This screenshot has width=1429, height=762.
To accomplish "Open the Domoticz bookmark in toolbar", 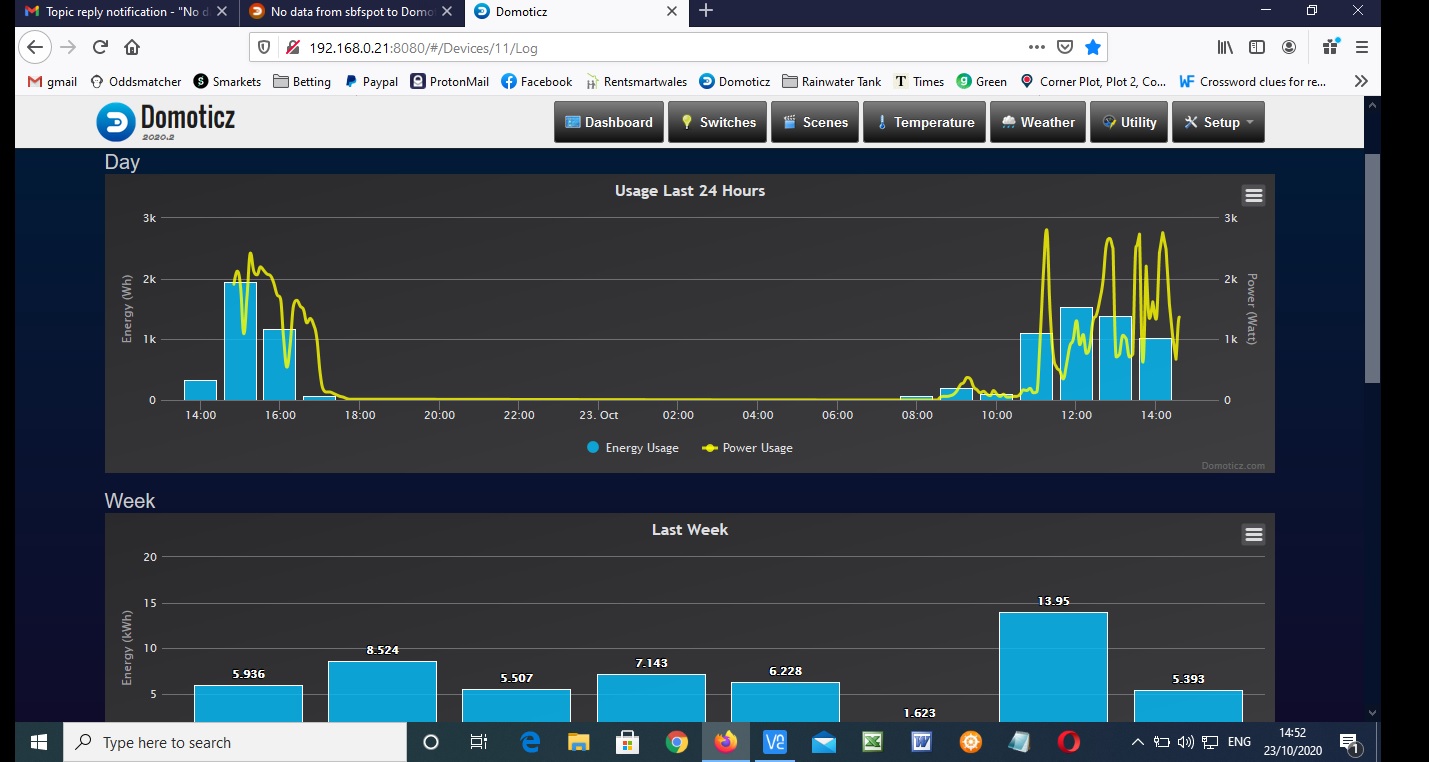I will tap(735, 82).
